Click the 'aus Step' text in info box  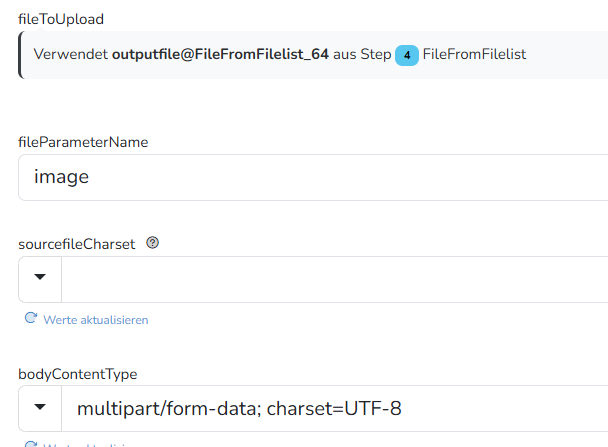pos(362,54)
